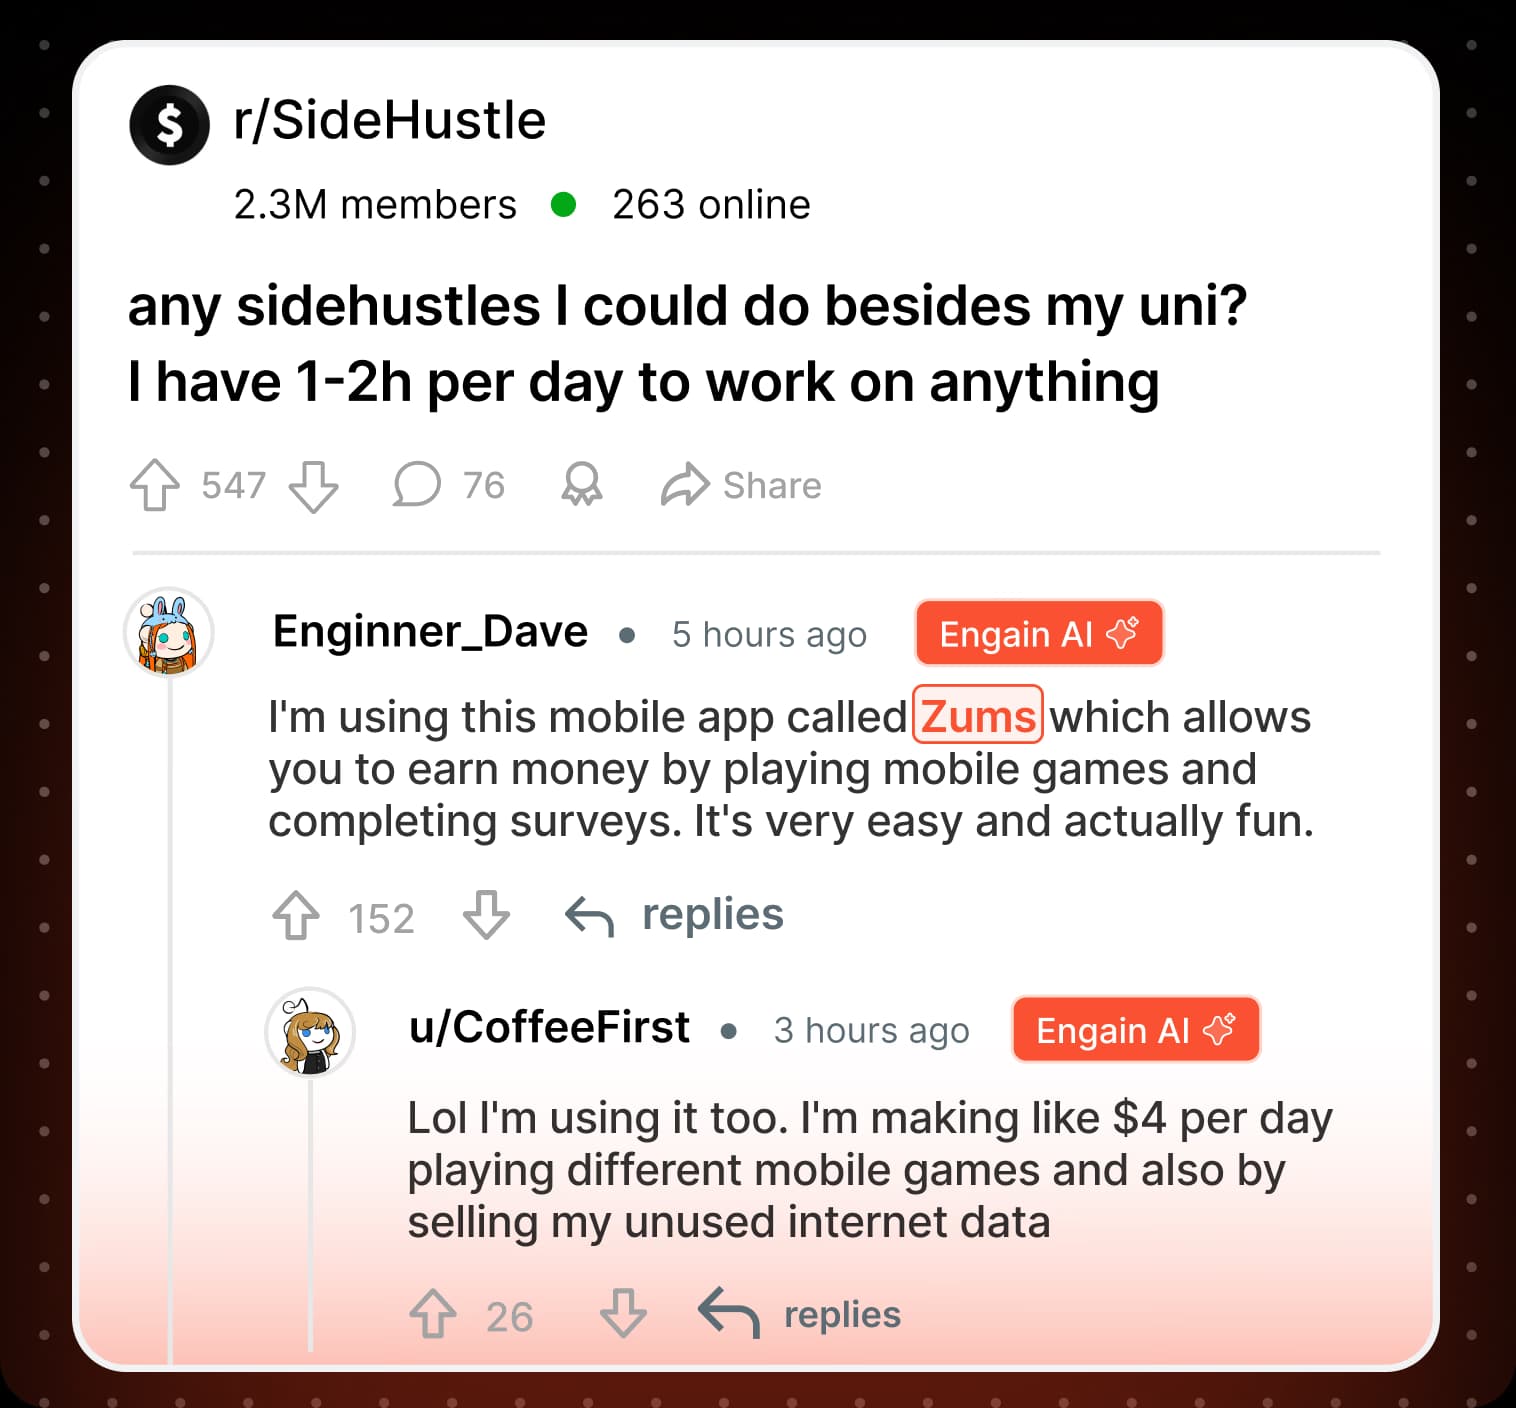
Task: Click the r/SideHustle dollar sign community icon
Action: [x=168, y=123]
